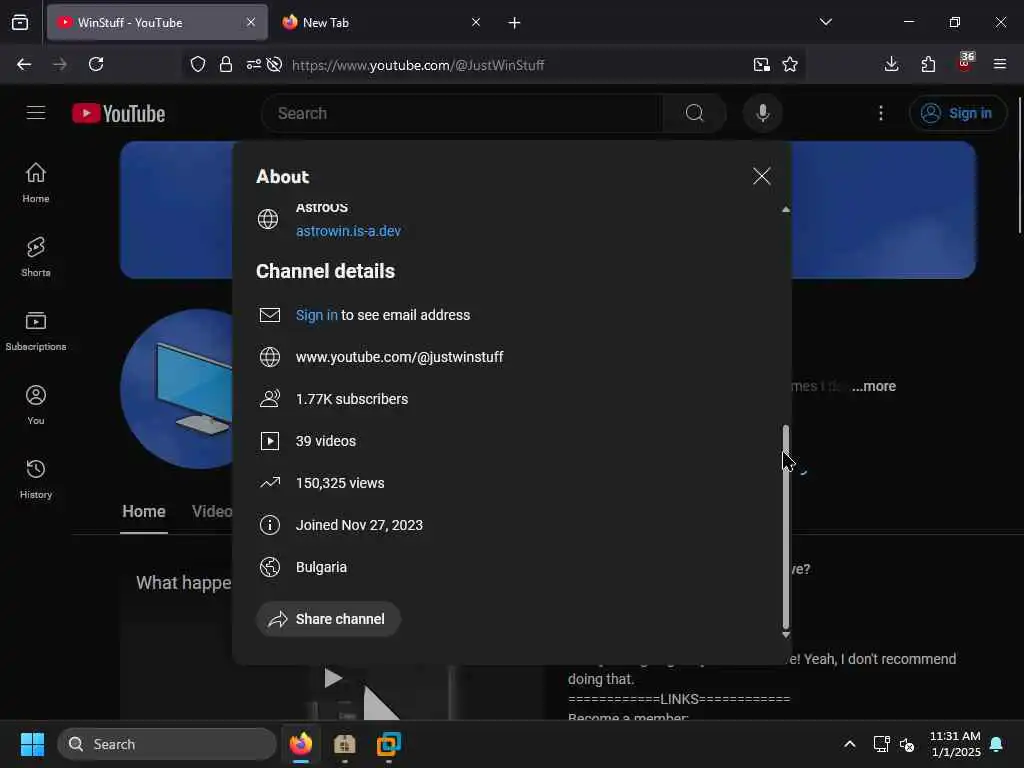Screen dimensions: 1024x768
Task: Click the Sign in button at top right
Action: [957, 113]
